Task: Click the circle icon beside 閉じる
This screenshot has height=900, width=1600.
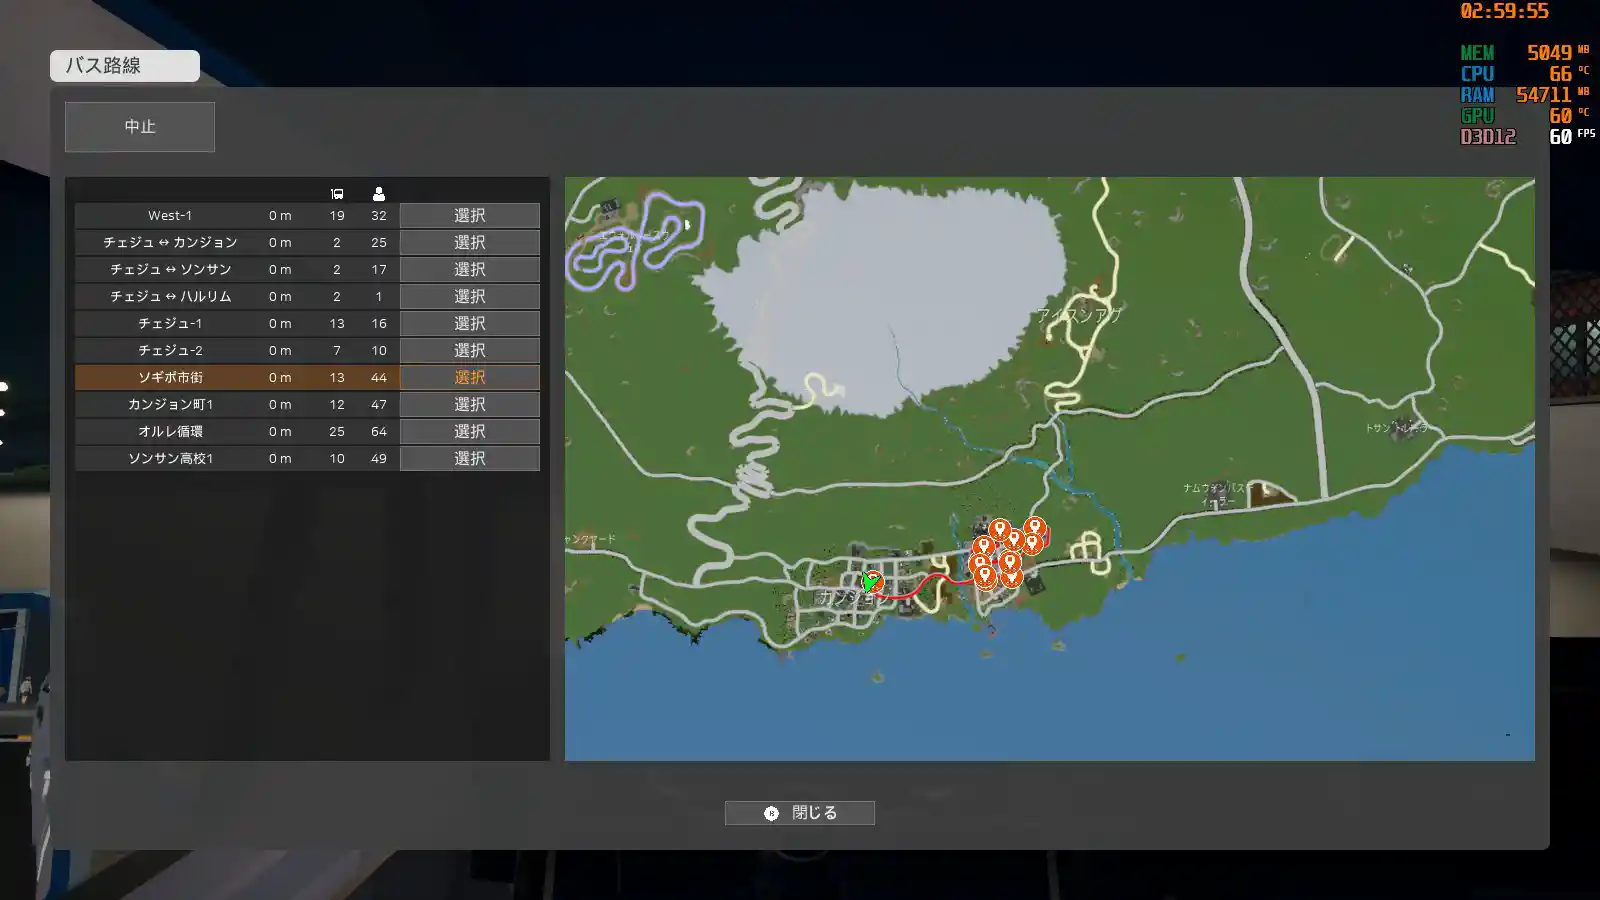Action: tap(771, 813)
